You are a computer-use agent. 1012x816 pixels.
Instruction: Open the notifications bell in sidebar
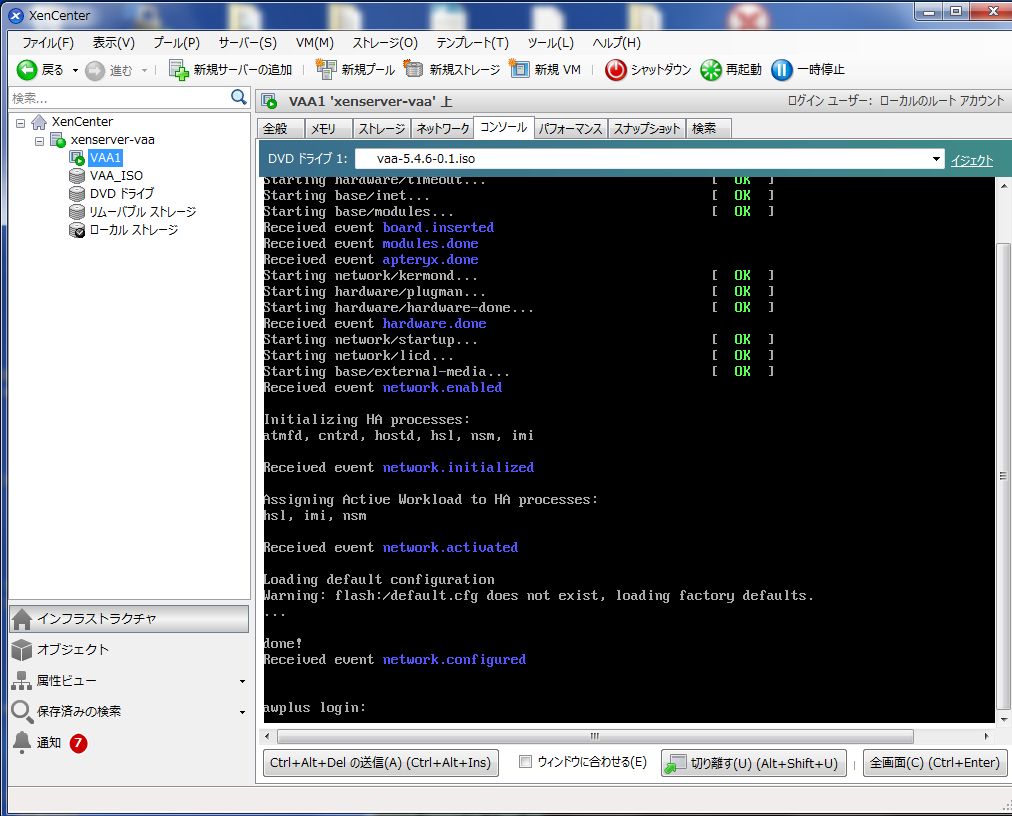[22, 743]
